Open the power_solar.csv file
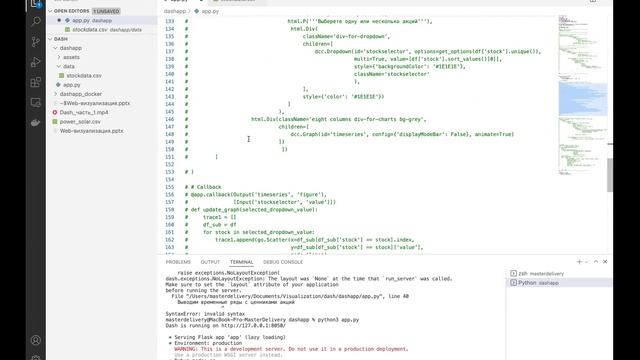This screenshot has width=640, height=360. coord(80,122)
